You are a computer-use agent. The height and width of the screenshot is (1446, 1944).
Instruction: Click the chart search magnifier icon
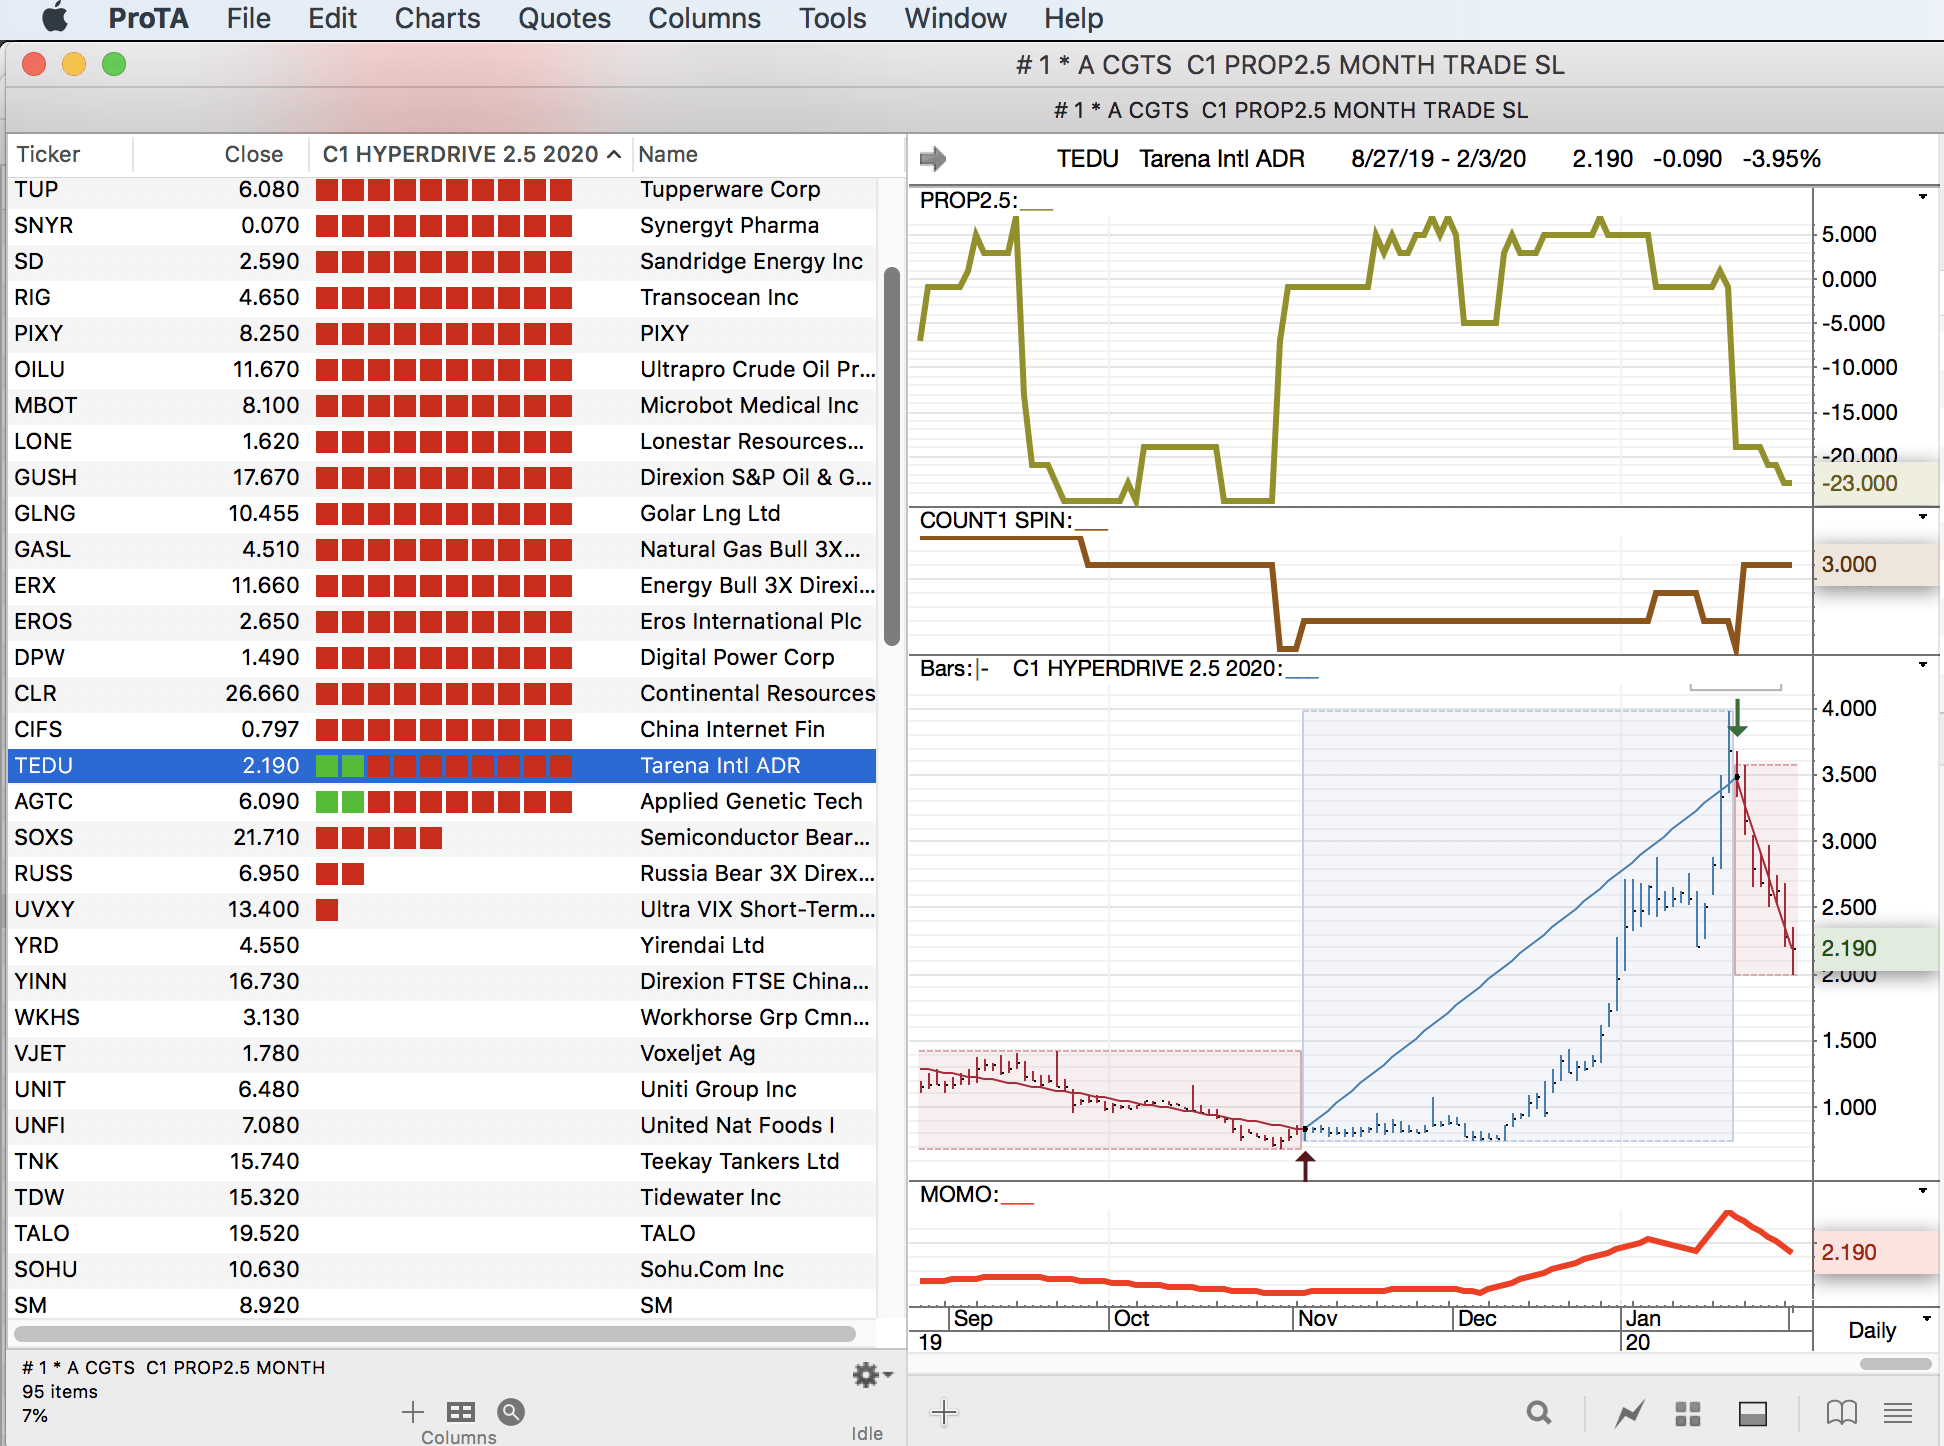1539,1412
